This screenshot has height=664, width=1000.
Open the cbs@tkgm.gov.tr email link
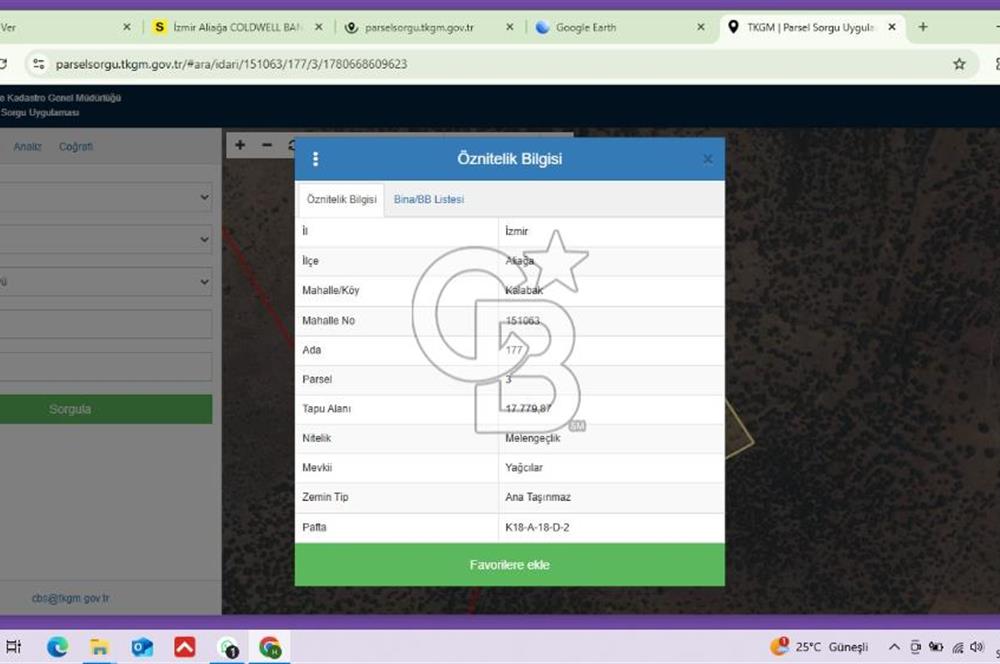[x=71, y=598]
